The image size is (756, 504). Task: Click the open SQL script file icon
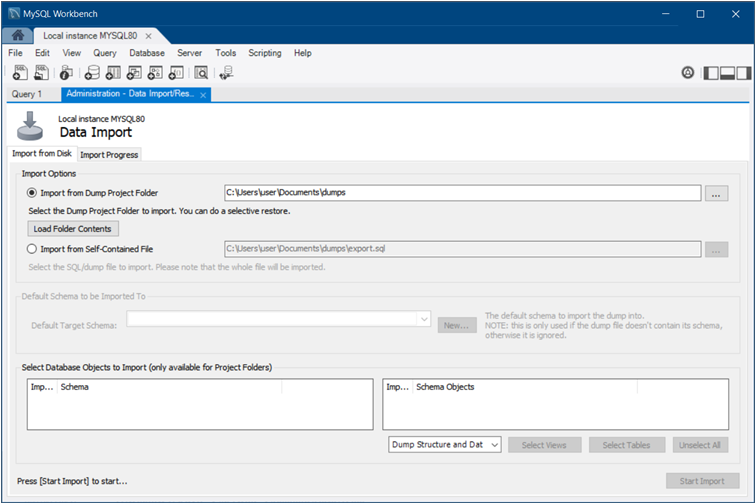[x=41, y=72]
